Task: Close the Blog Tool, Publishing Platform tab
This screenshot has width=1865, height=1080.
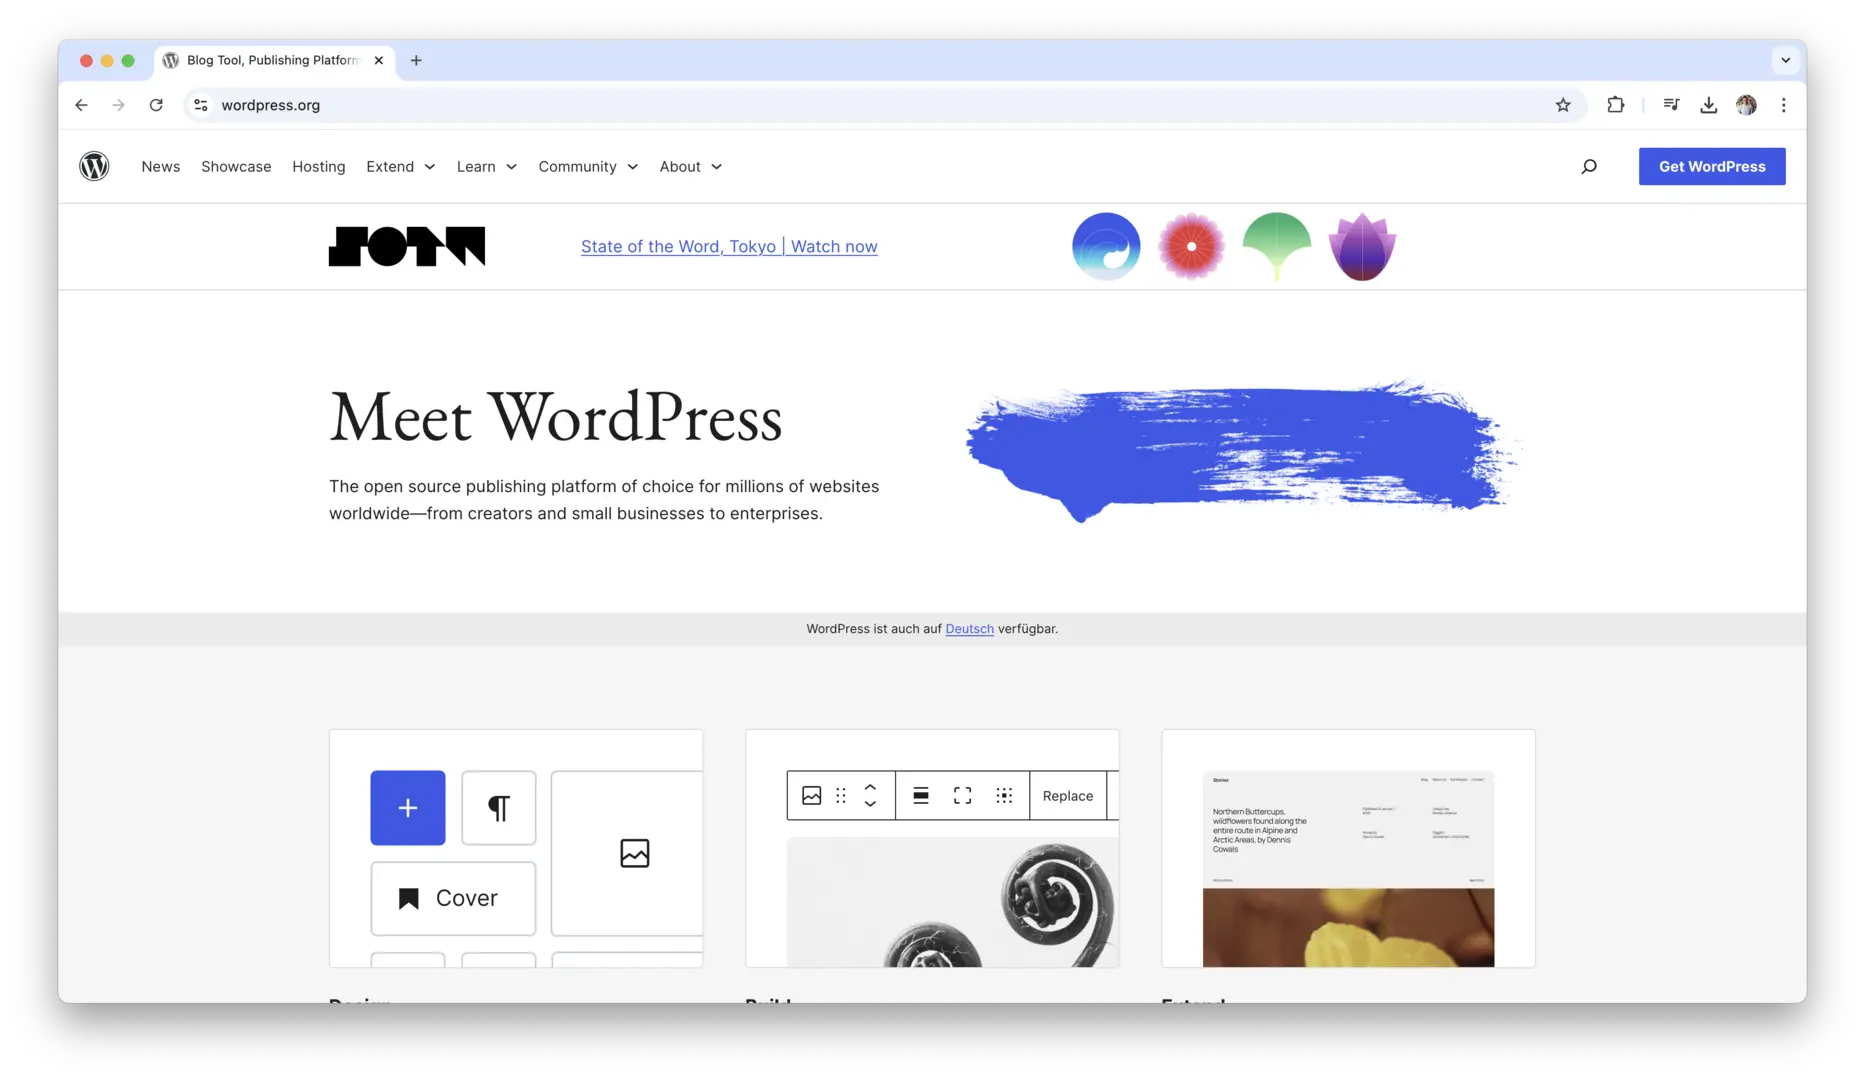Action: (379, 60)
